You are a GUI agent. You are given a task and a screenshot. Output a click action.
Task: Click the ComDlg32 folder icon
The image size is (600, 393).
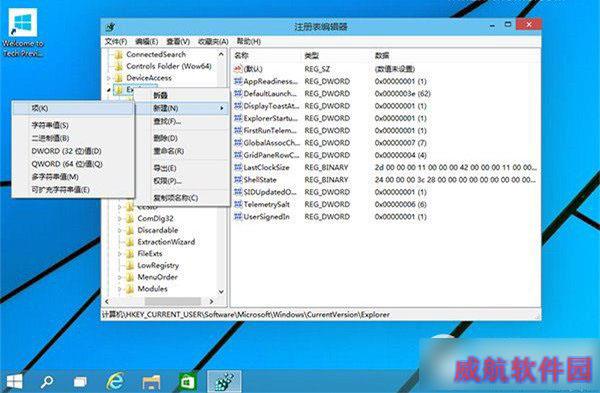pos(130,219)
